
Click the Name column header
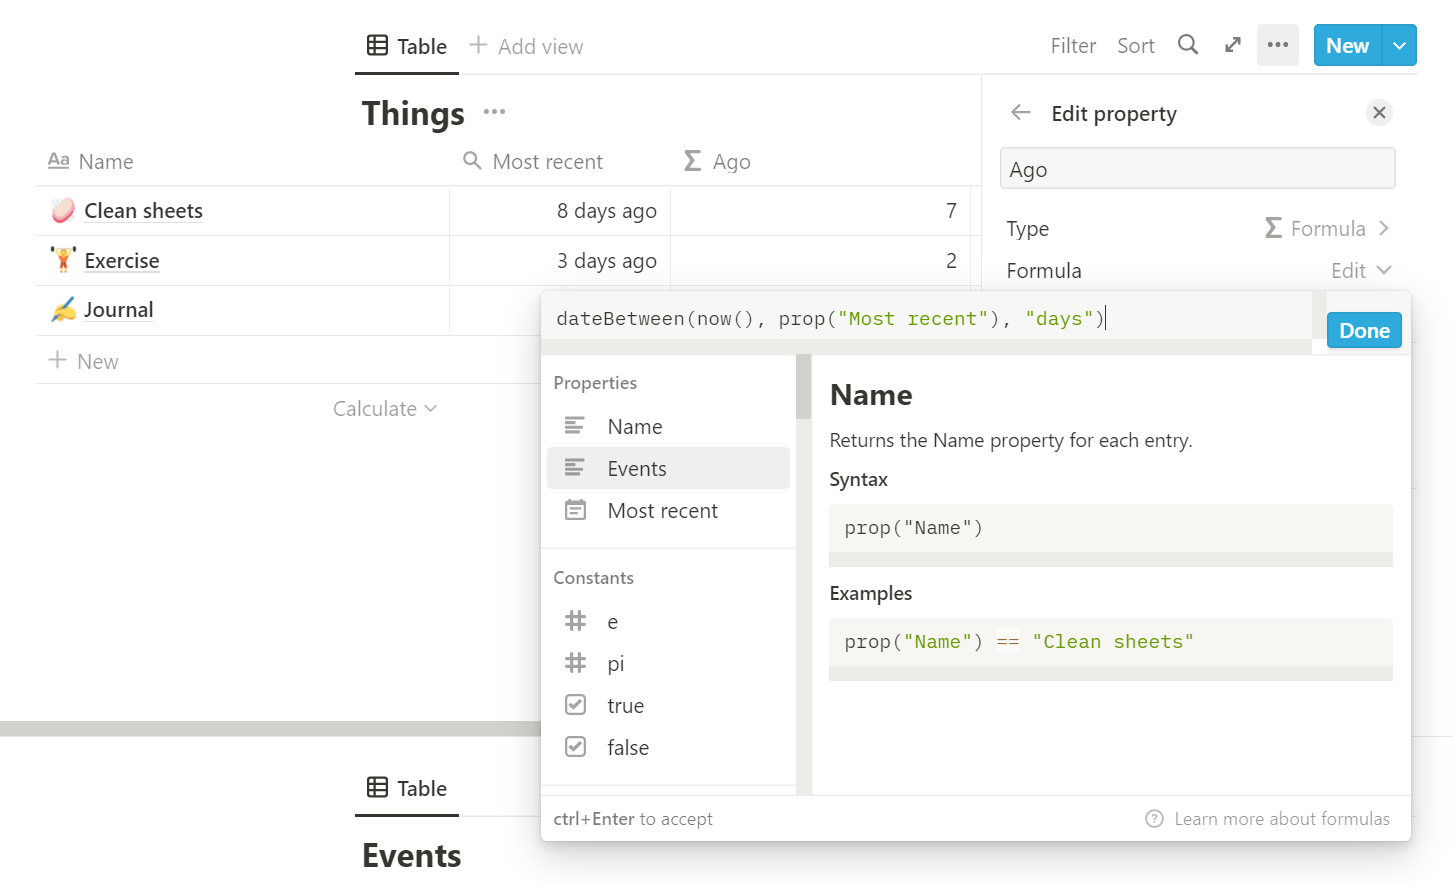[91, 161]
